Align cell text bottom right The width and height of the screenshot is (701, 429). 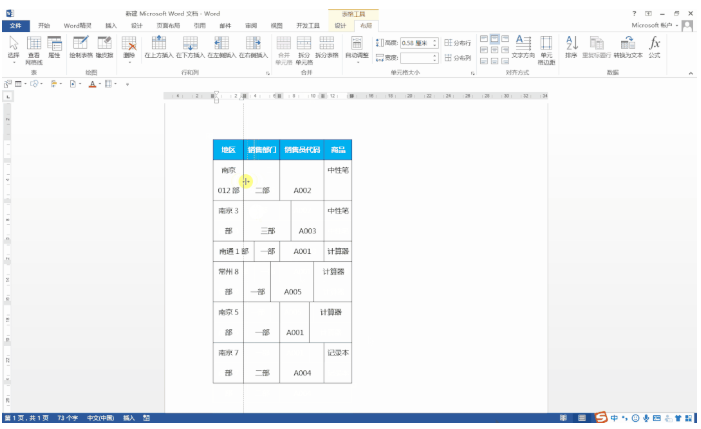(x=505, y=60)
